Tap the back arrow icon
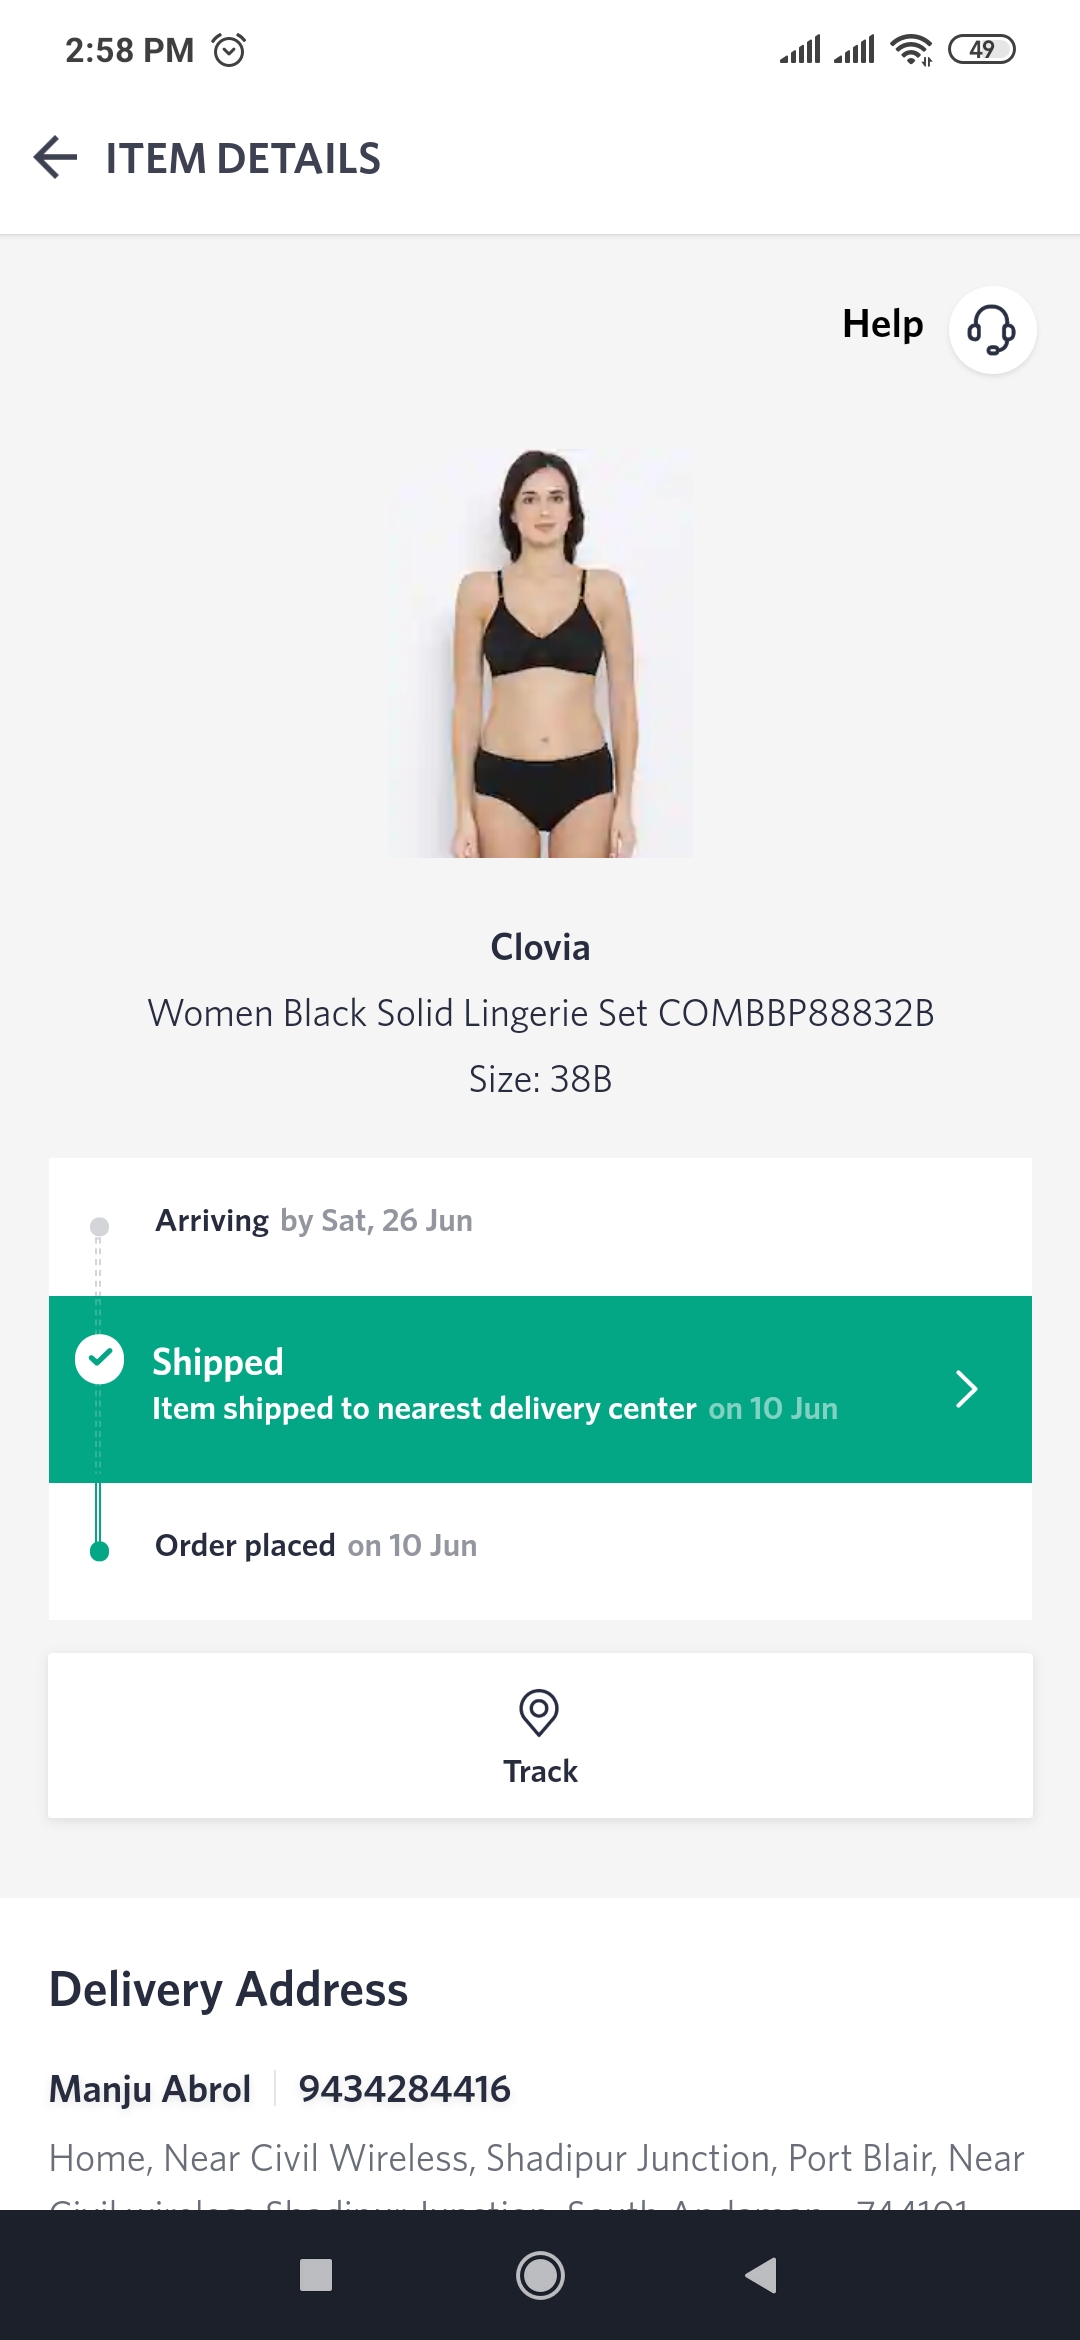 tap(56, 158)
